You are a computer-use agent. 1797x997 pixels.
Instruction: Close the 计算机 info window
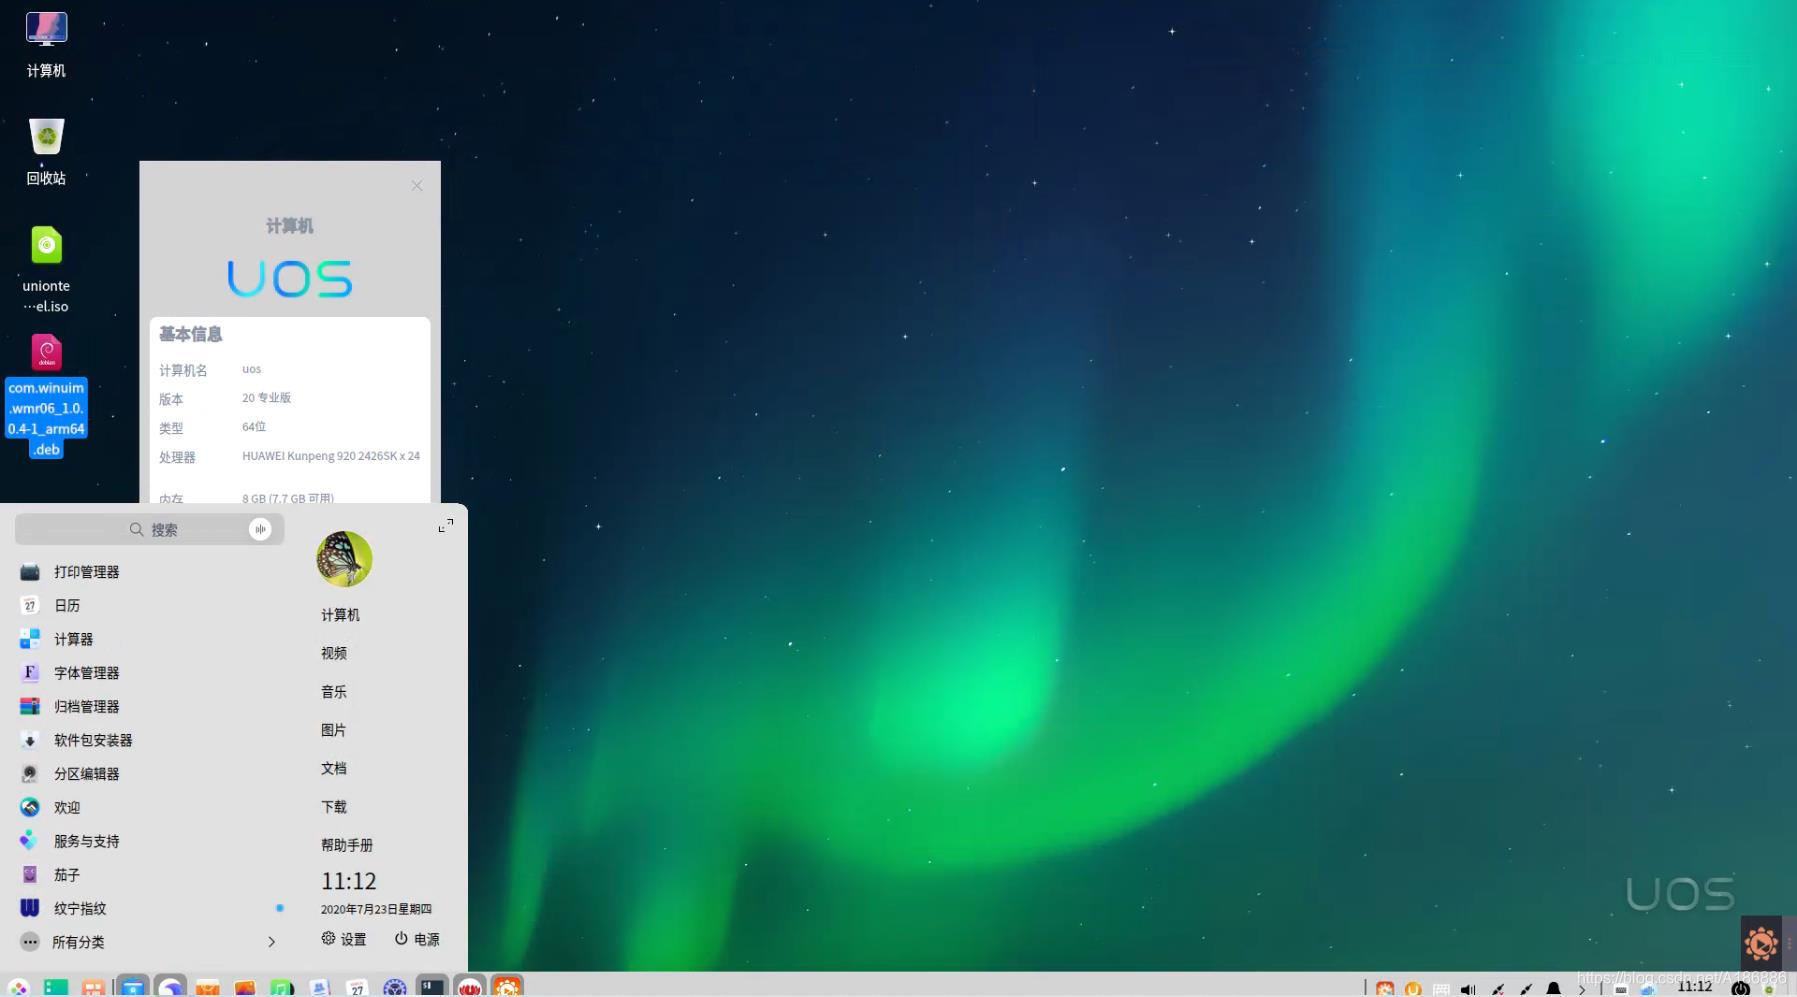(417, 186)
